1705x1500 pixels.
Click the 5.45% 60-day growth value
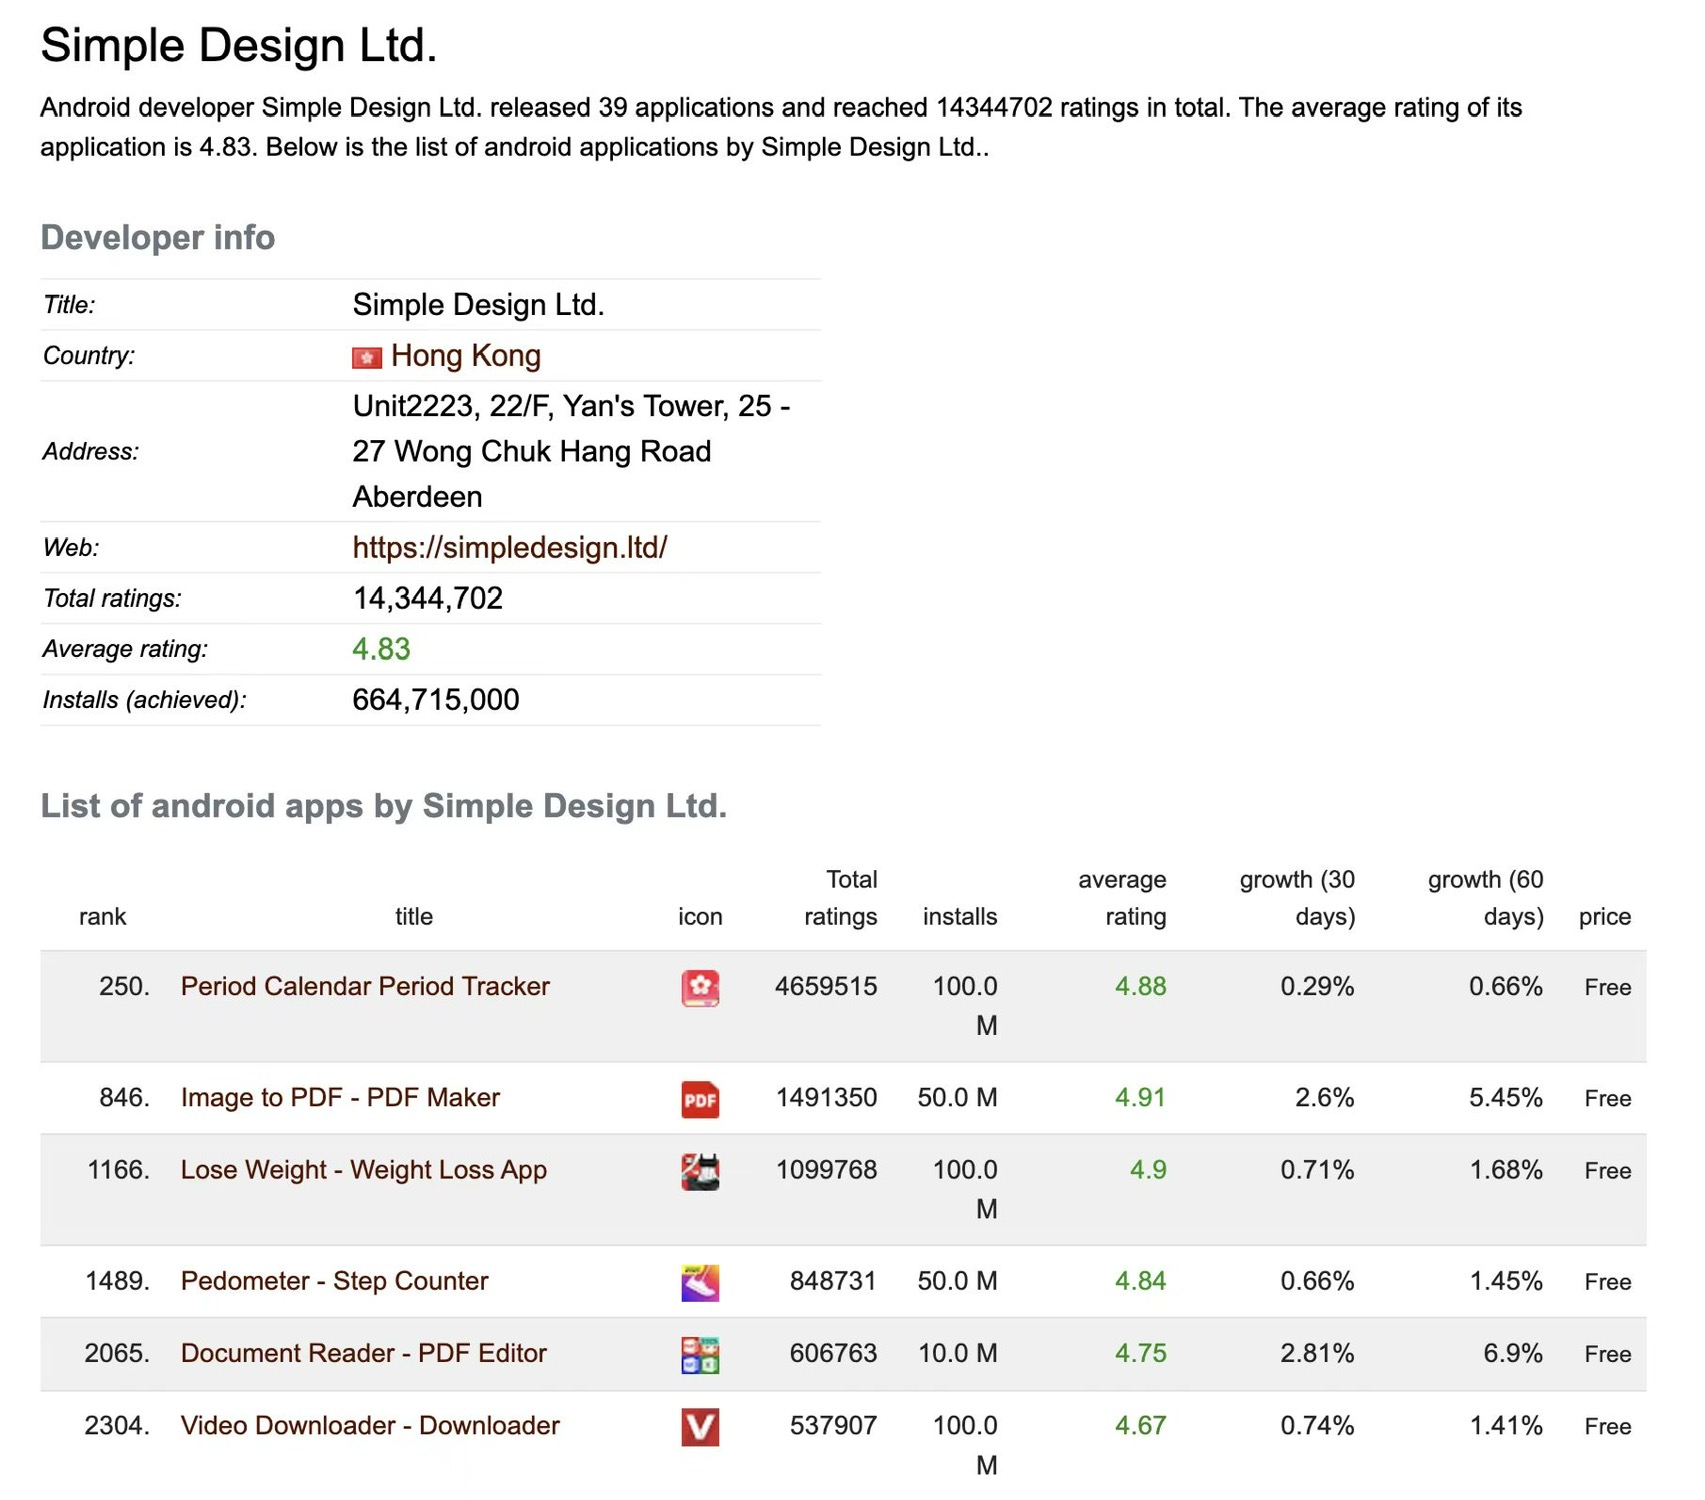(1505, 1097)
